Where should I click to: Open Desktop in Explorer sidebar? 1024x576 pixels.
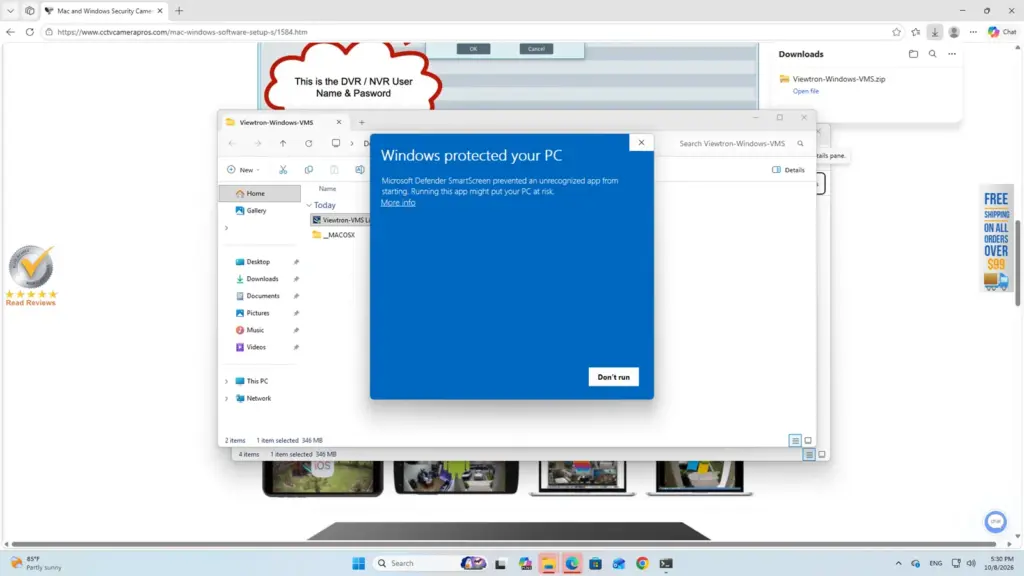(x=260, y=261)
